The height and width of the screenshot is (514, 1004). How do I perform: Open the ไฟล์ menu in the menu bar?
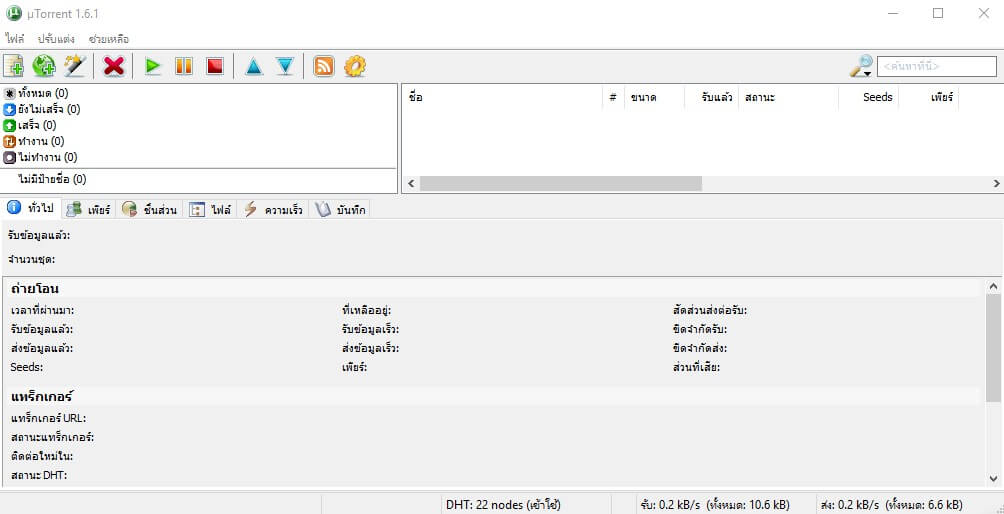(15, 38)
